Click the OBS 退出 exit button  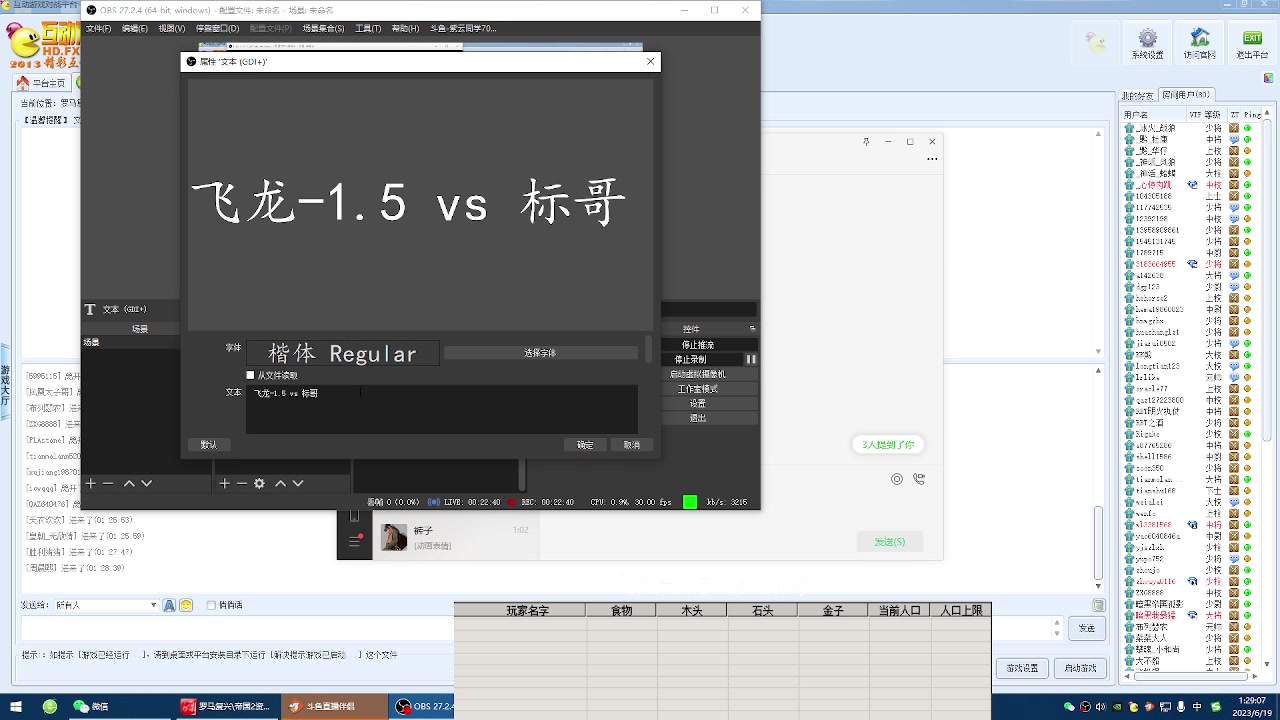pyautogui.click(x=698, y=418)
